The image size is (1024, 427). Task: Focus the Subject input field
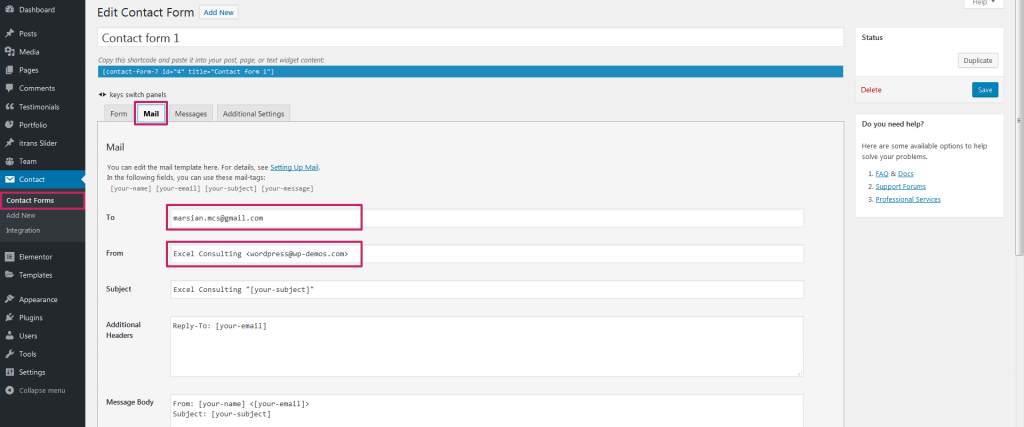point(486,289)
